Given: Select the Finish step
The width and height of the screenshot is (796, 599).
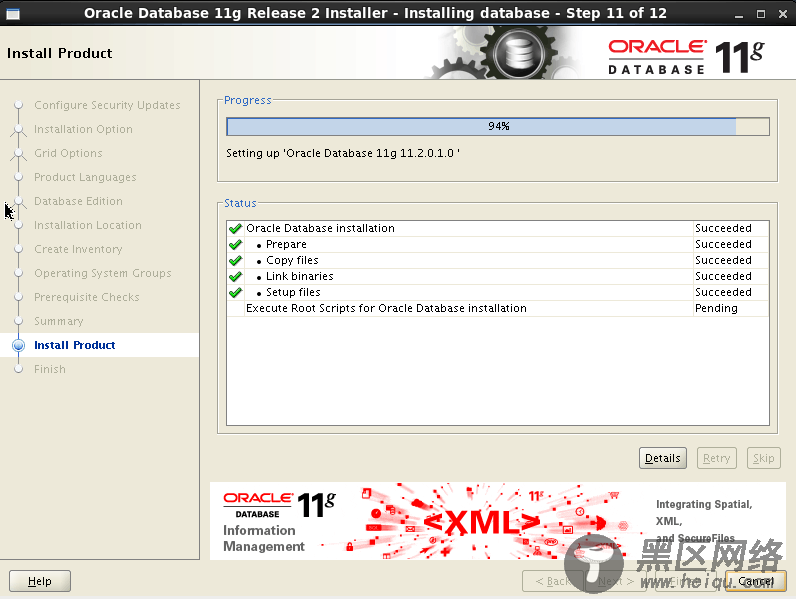Looking at the screenshot, I should [x=50, y=369].
